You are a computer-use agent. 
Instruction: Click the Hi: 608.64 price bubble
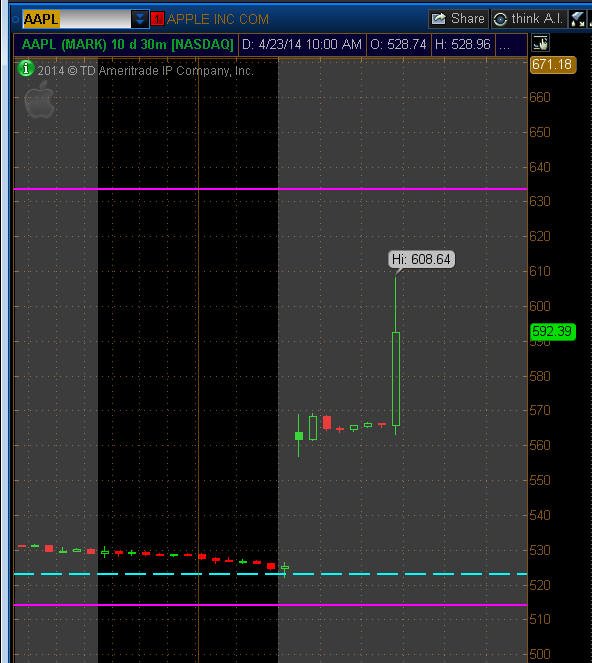pos(421,259)
